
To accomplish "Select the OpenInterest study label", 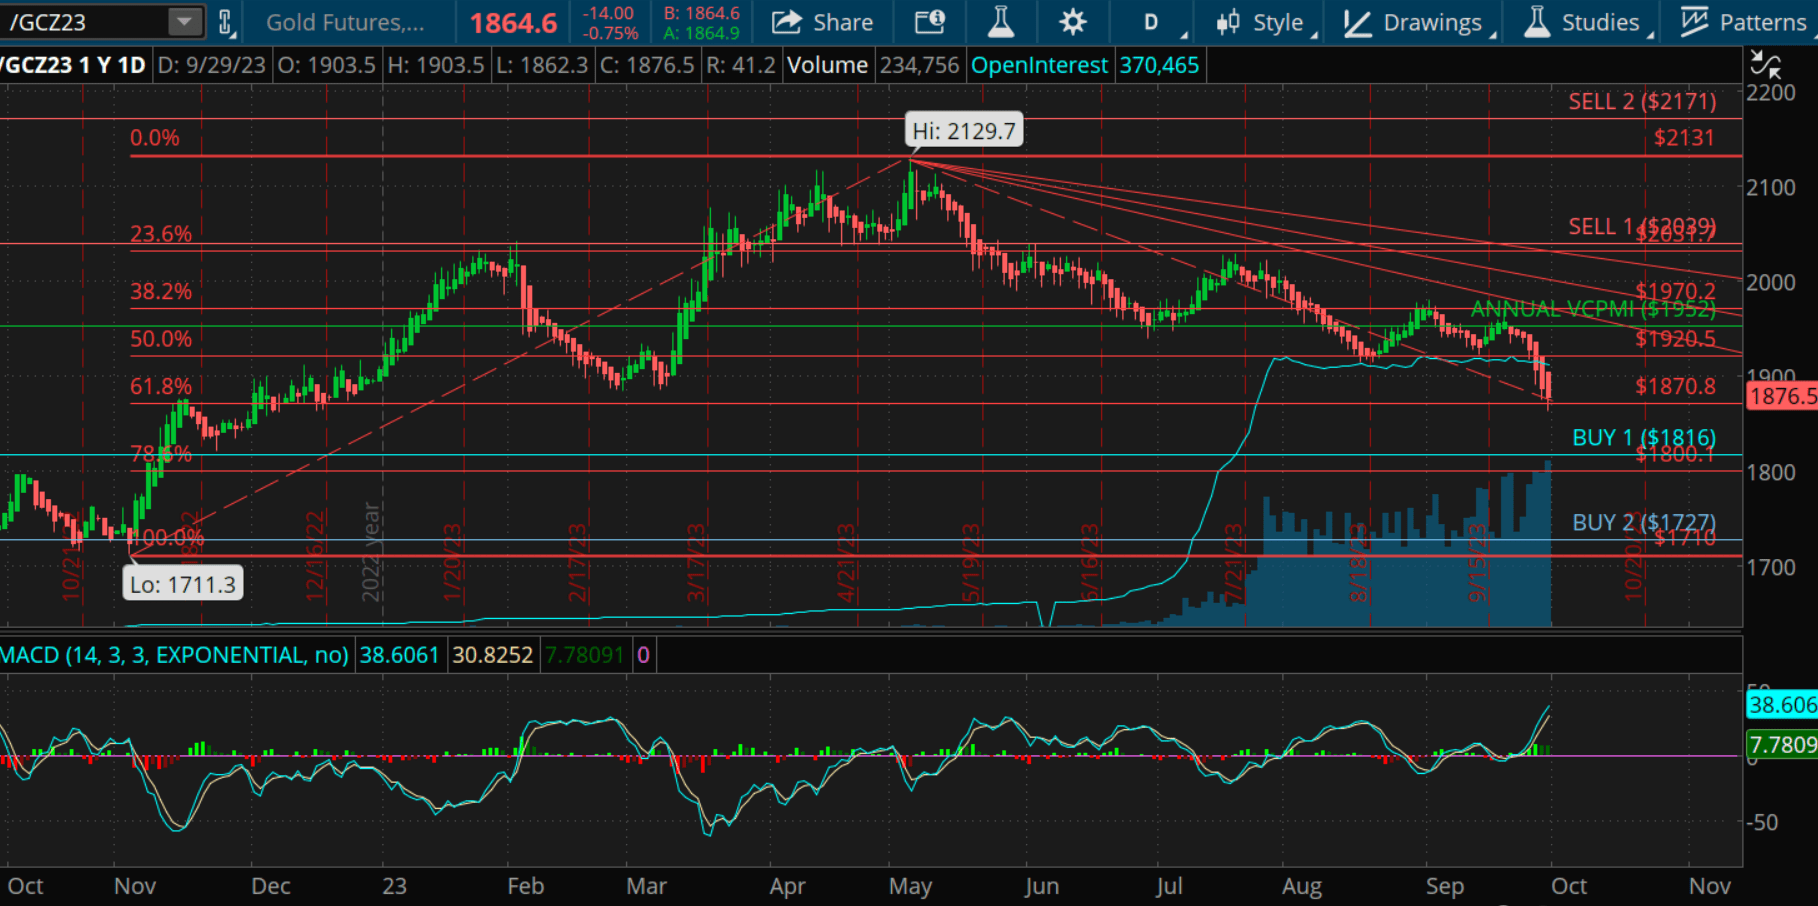I will pyautogui.click(x=1039, y=66).
